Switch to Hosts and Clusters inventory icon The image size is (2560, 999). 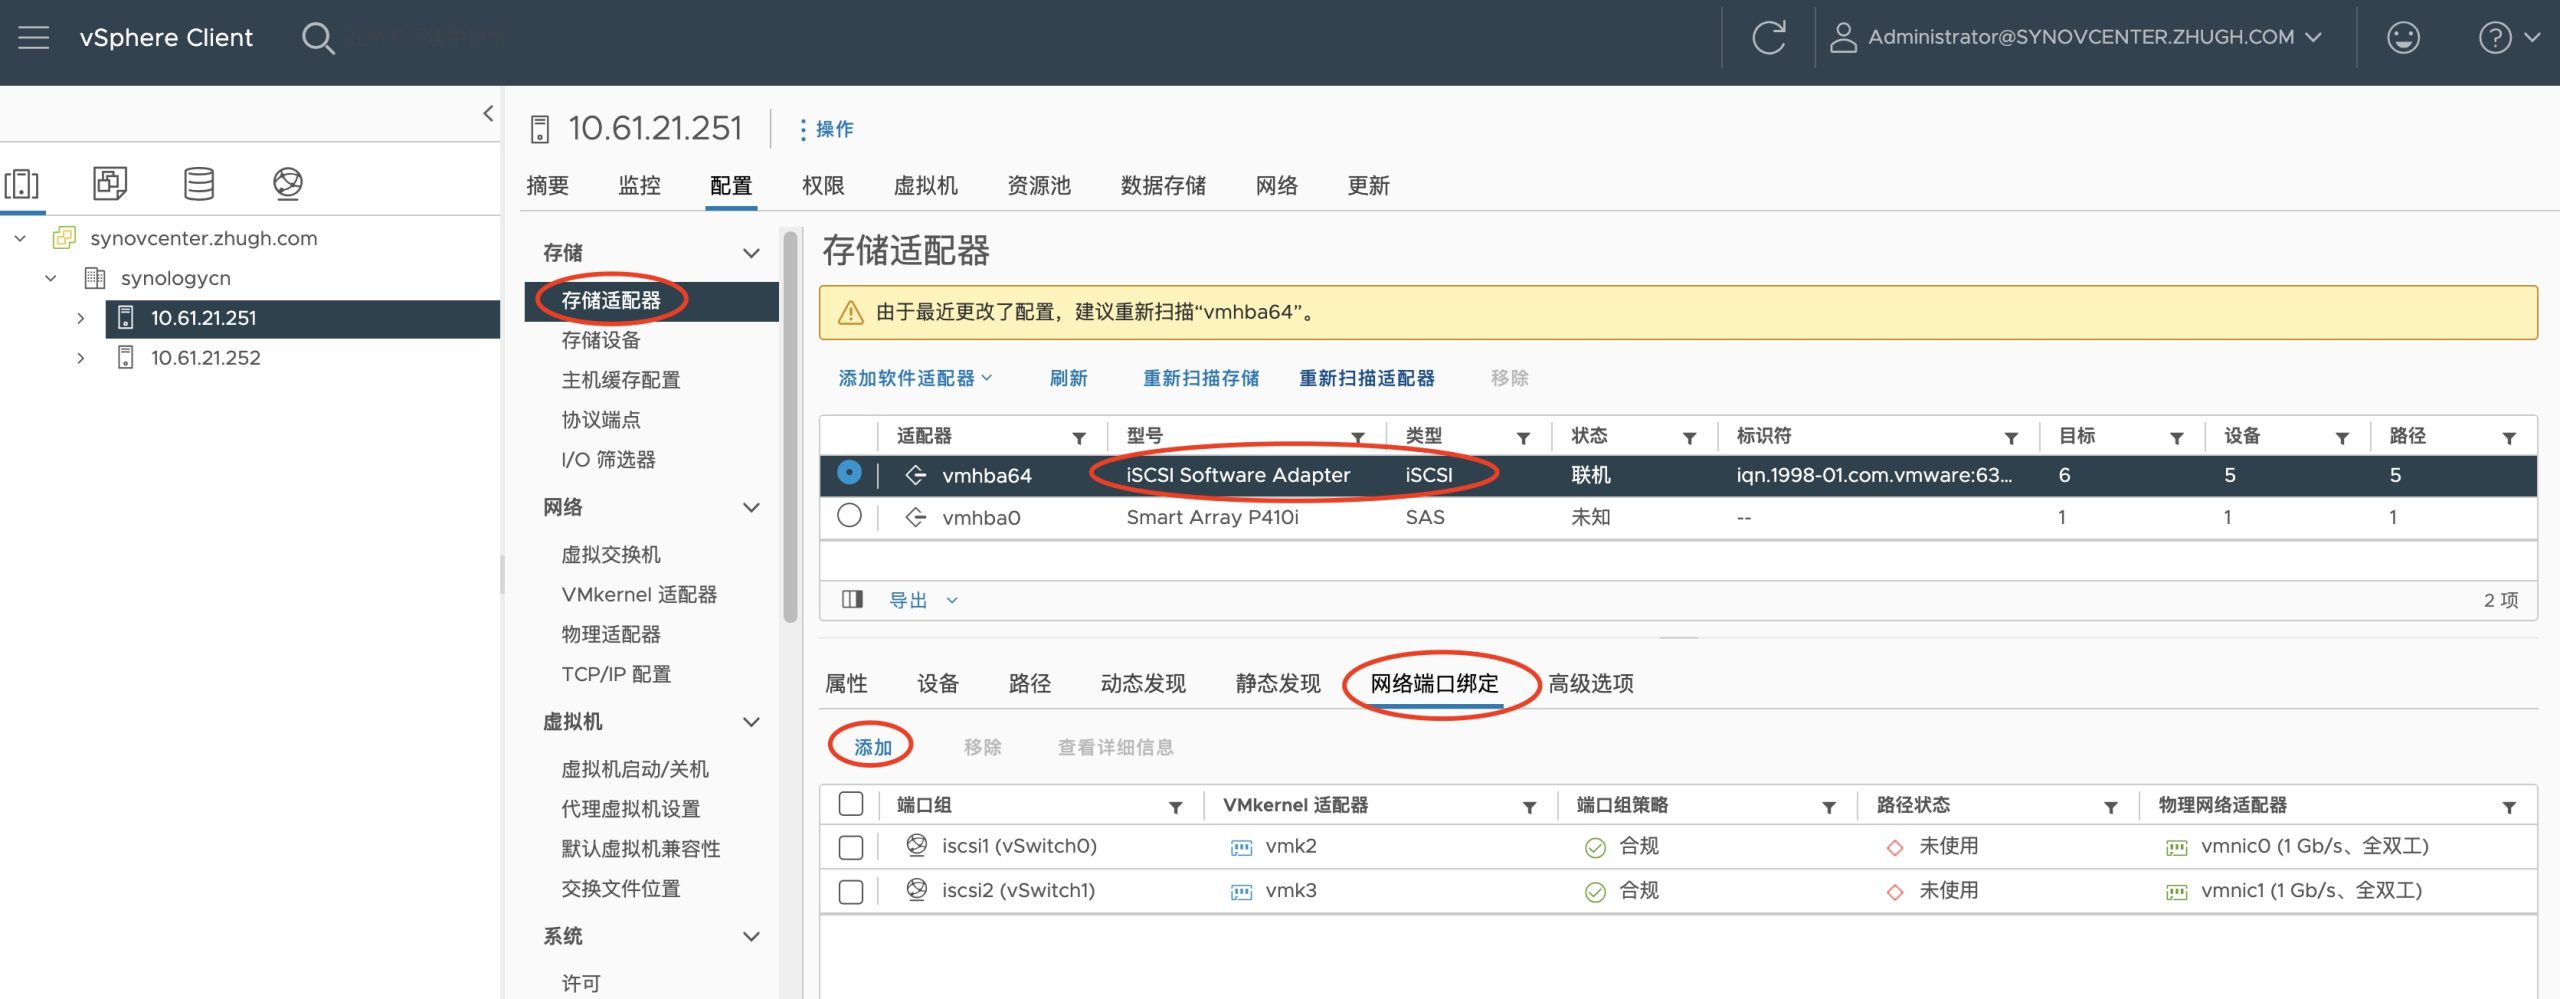click(x=22, y=183)
